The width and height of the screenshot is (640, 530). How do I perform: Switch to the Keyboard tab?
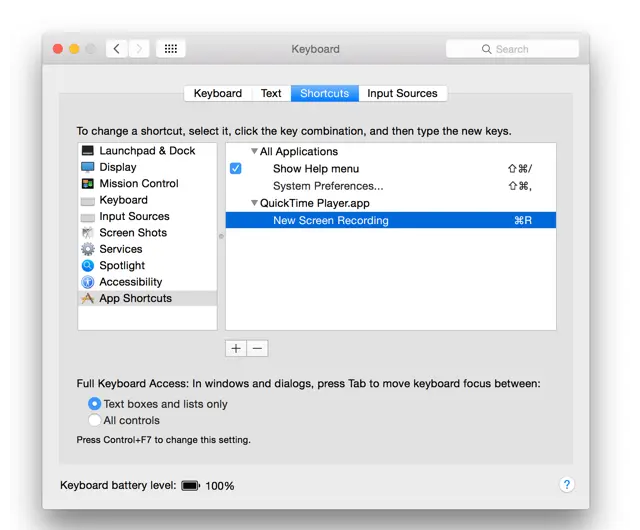coord(217,94)
